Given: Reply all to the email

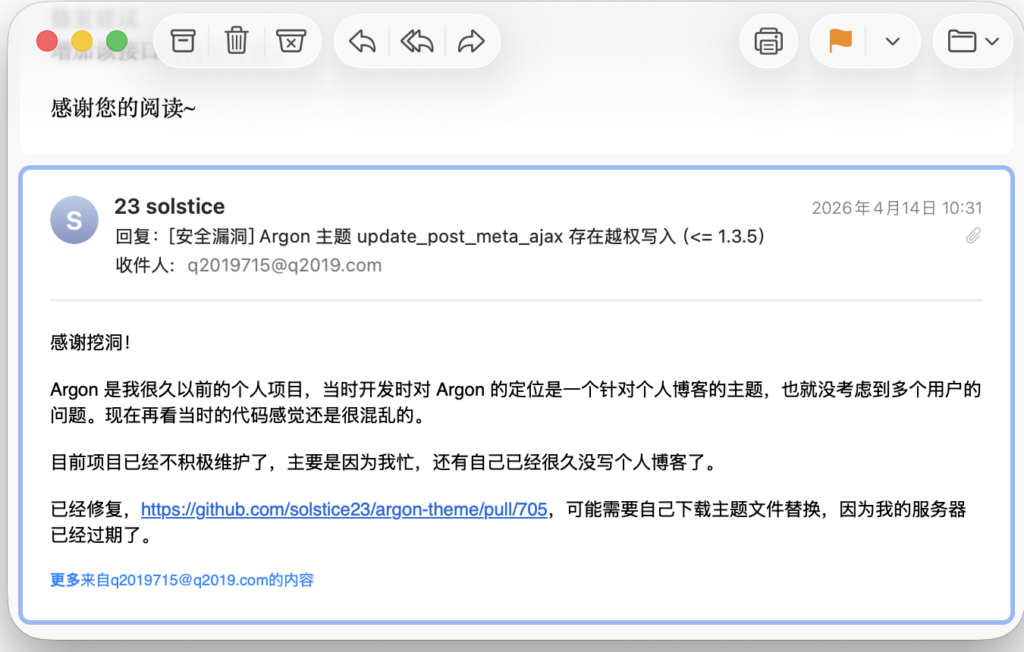Looking at the screenshot, I should (x=416, y=41).
